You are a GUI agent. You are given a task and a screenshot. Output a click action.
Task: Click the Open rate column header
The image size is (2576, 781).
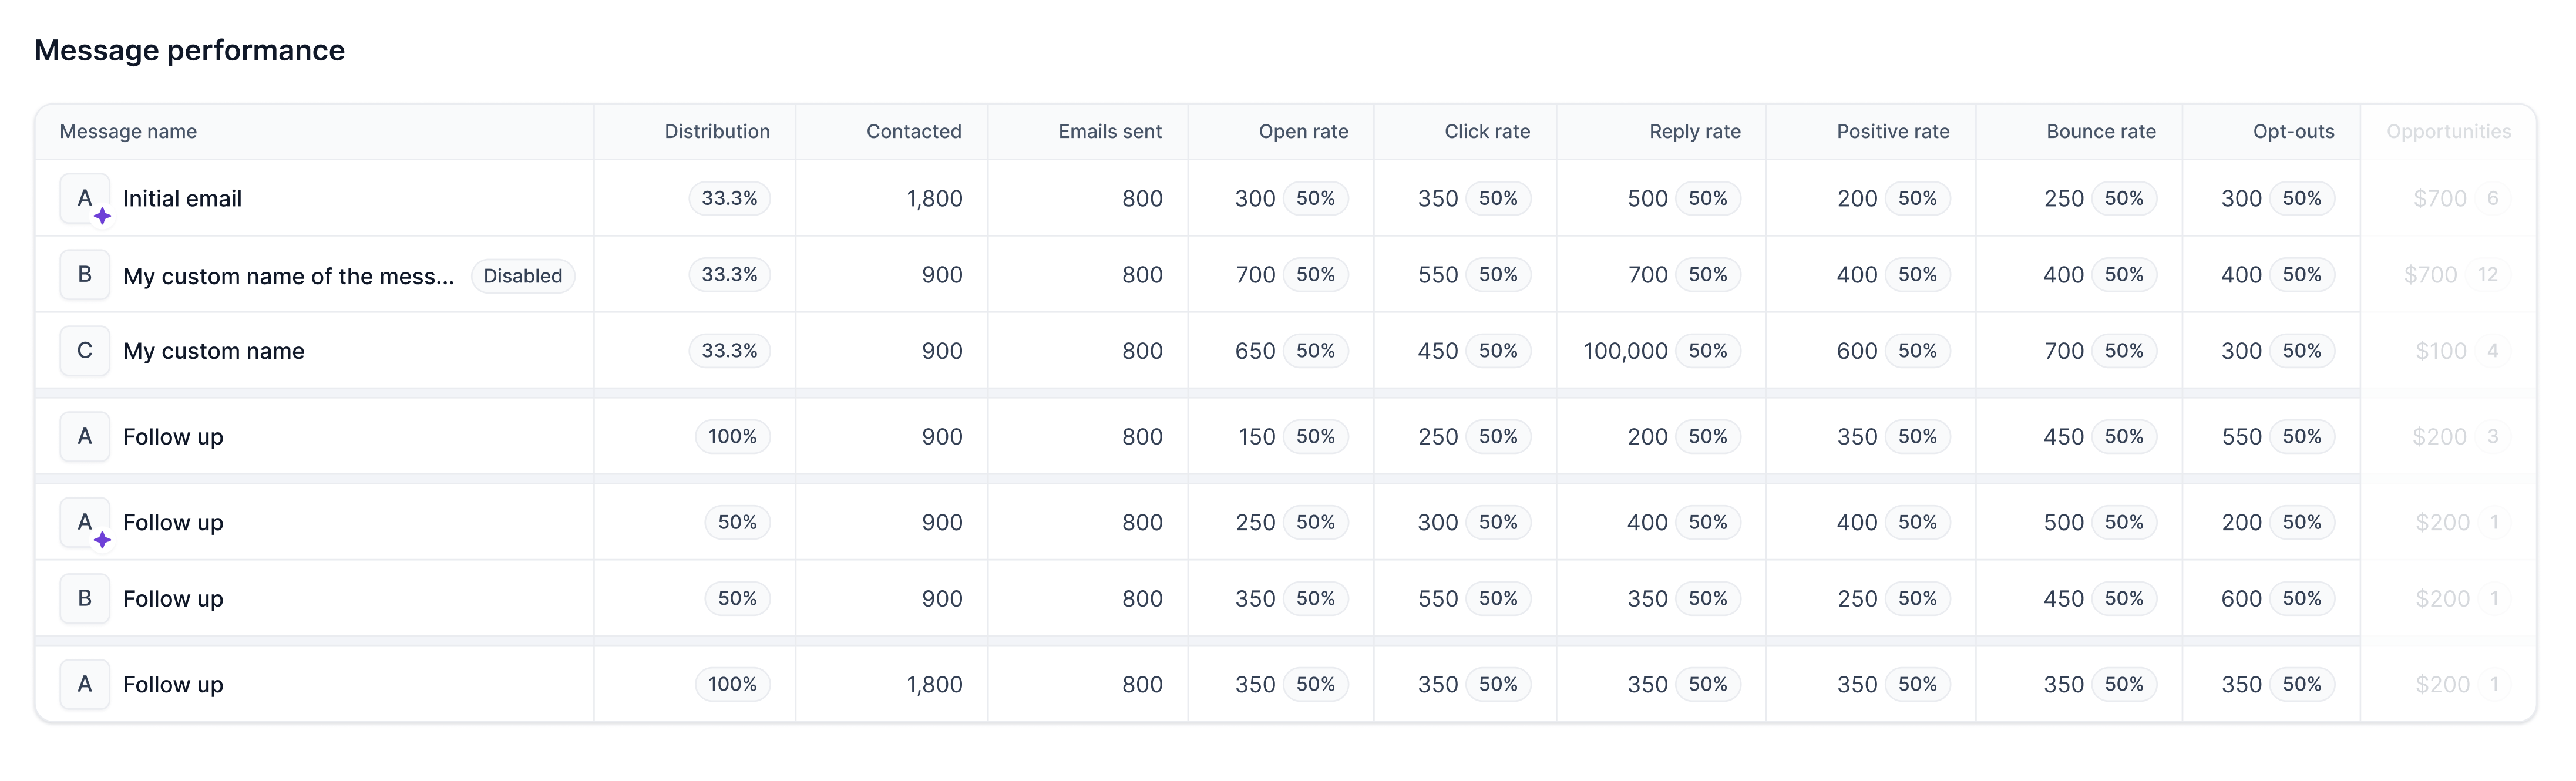click(1302, 131)
